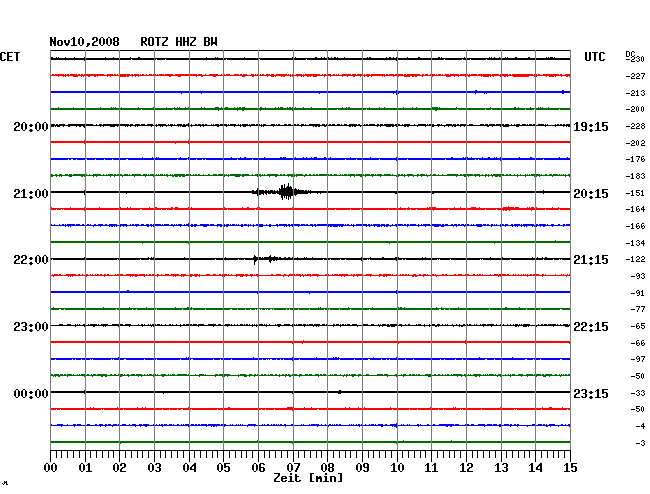Select minute tick label "07" on the axis
650x494 pixels.
[293, 468]
